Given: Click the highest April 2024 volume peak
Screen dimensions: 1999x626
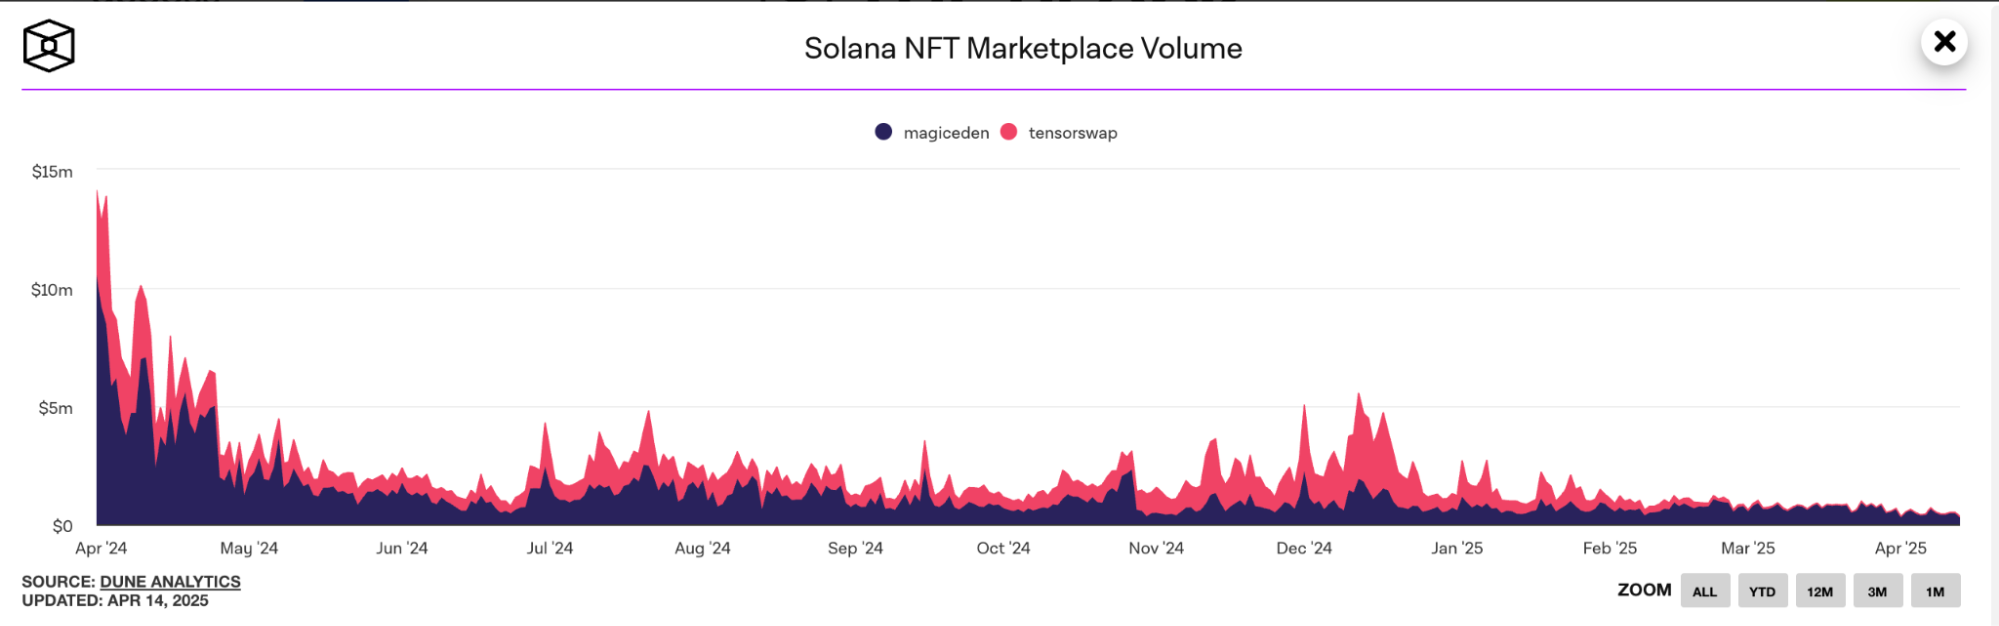Looking at the screenshot, I should (97, 190).
